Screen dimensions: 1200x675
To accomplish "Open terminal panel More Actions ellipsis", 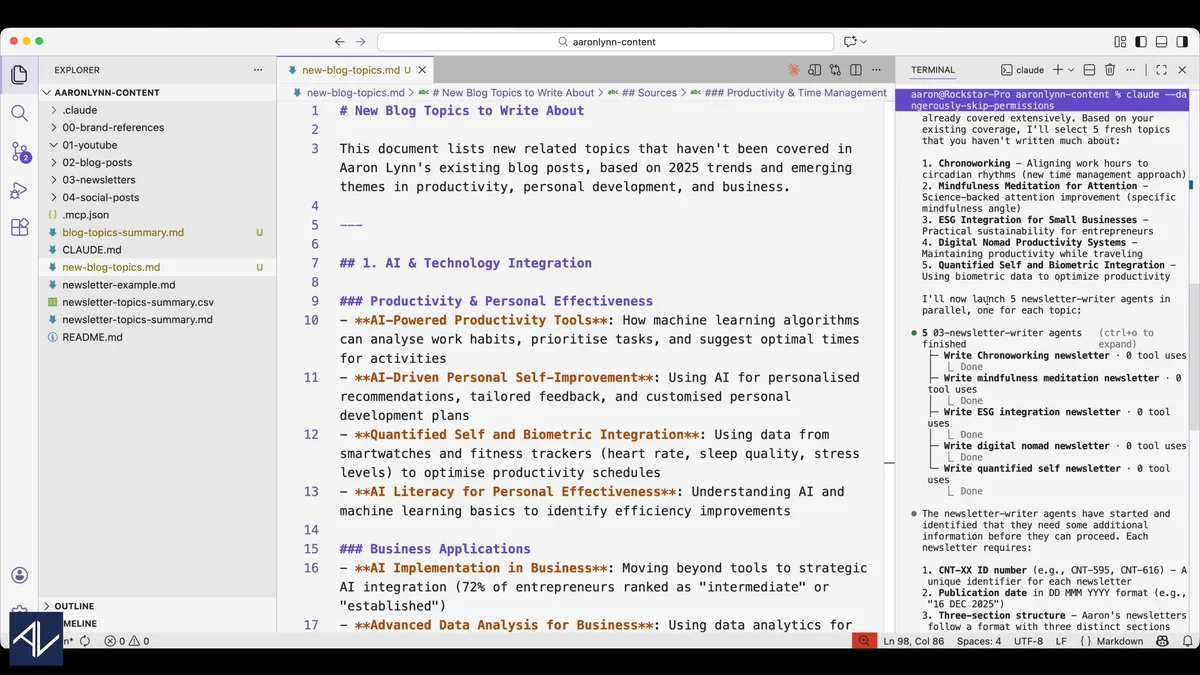I will tap(1131, 70).
